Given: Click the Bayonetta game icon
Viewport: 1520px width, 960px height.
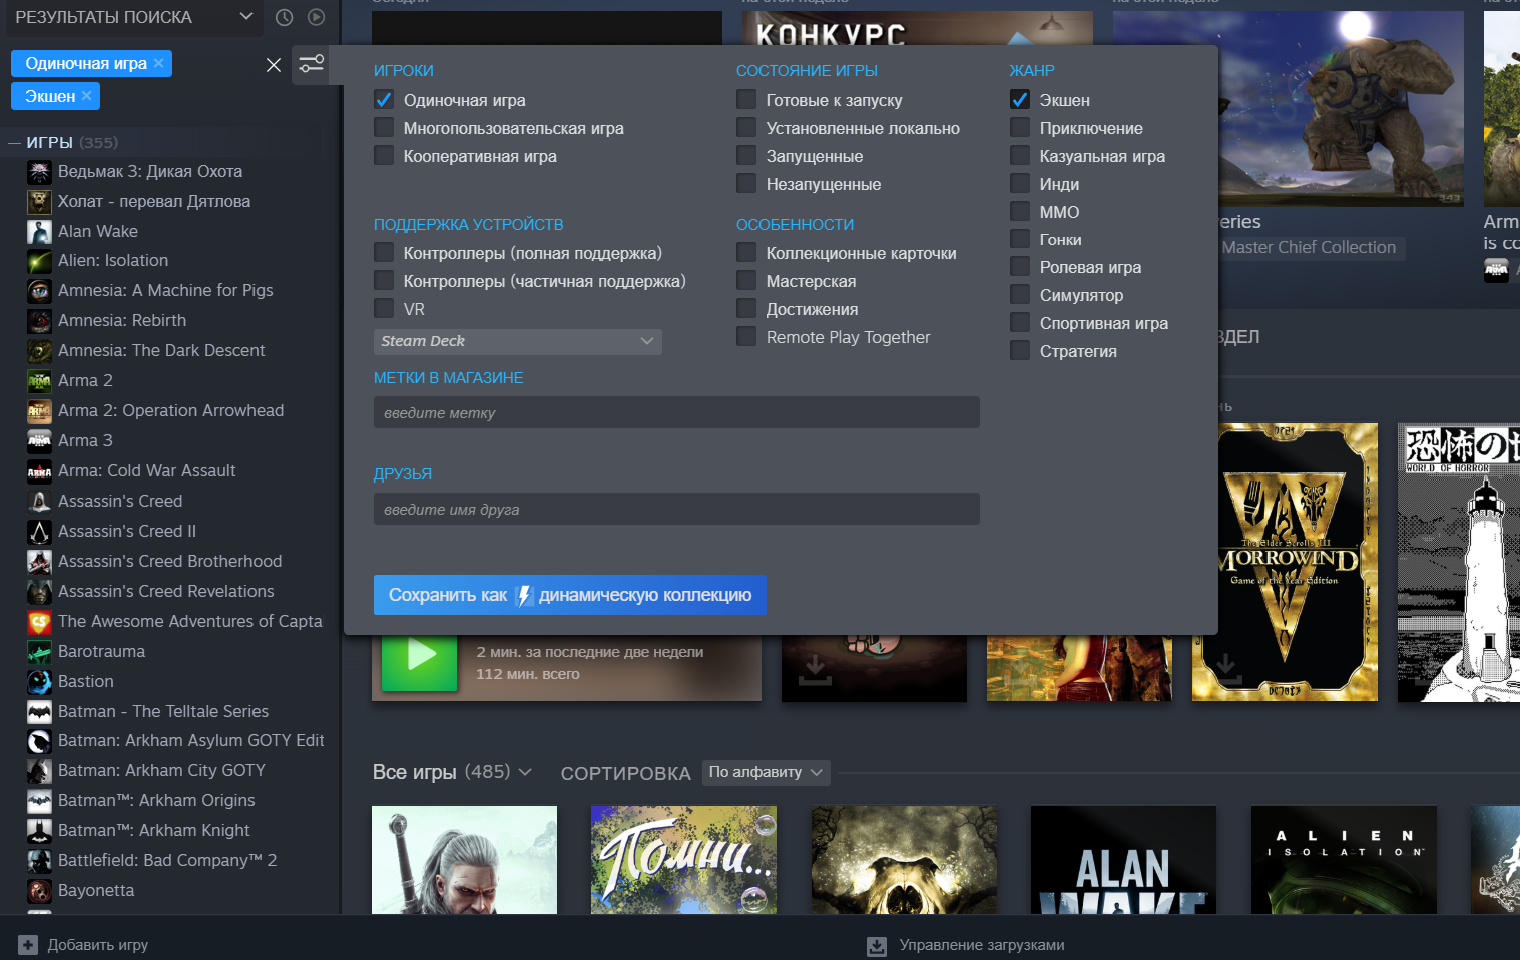Looking at the screenshot, I should (39, 891).
